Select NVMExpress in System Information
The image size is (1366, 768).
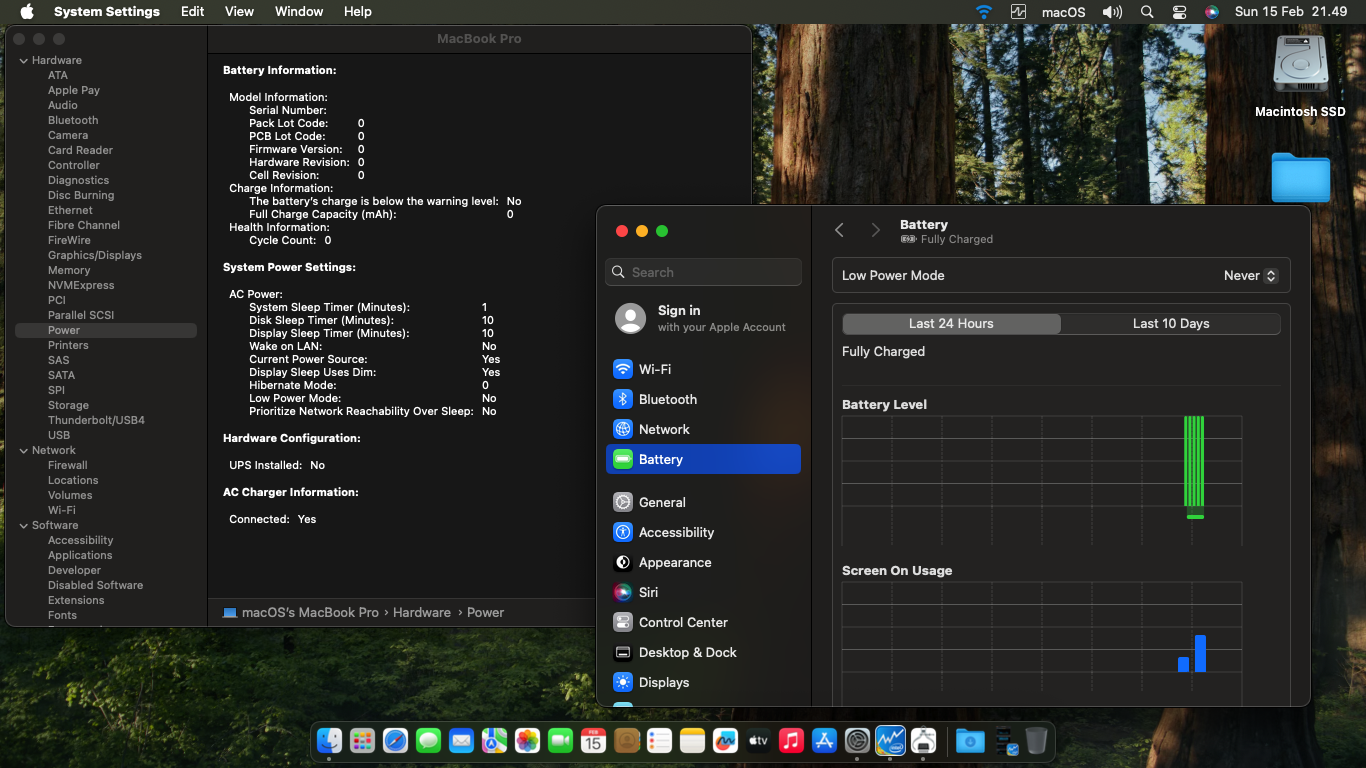(x=81, y=285)
